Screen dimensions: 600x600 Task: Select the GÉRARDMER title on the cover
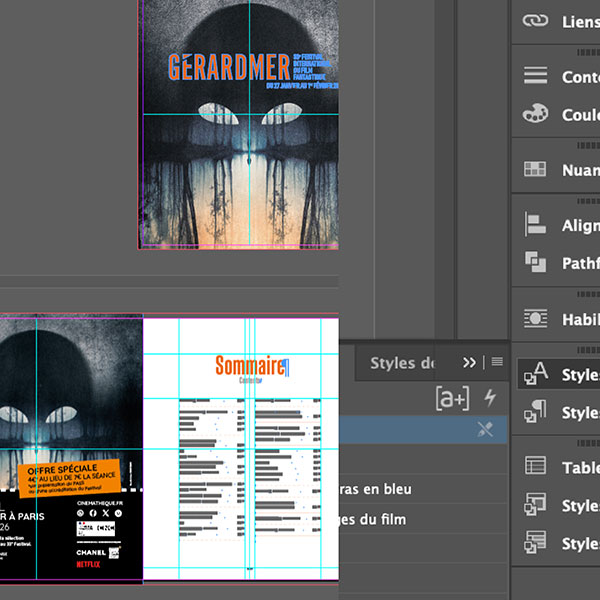[x=229, y=67]
